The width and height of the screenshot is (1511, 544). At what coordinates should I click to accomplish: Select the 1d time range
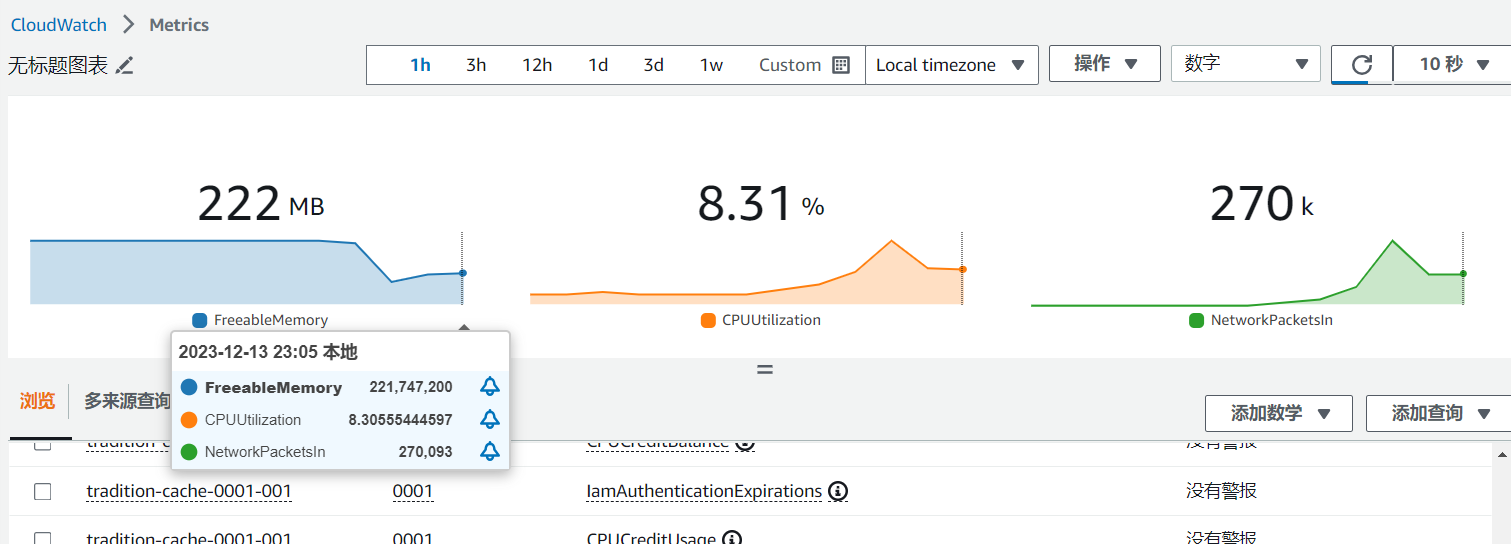point(598,65)
